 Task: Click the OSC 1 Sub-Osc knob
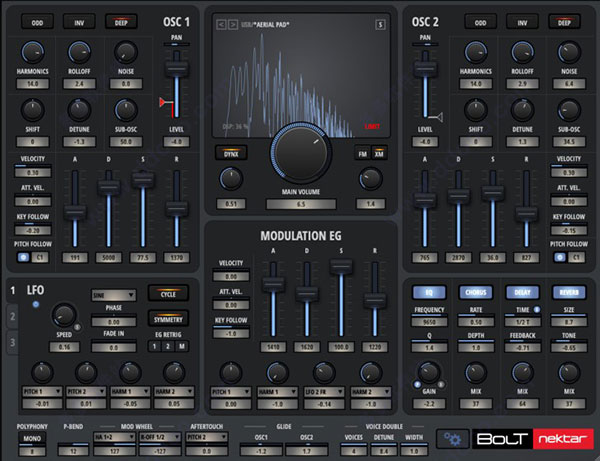[x=126, y=110]
